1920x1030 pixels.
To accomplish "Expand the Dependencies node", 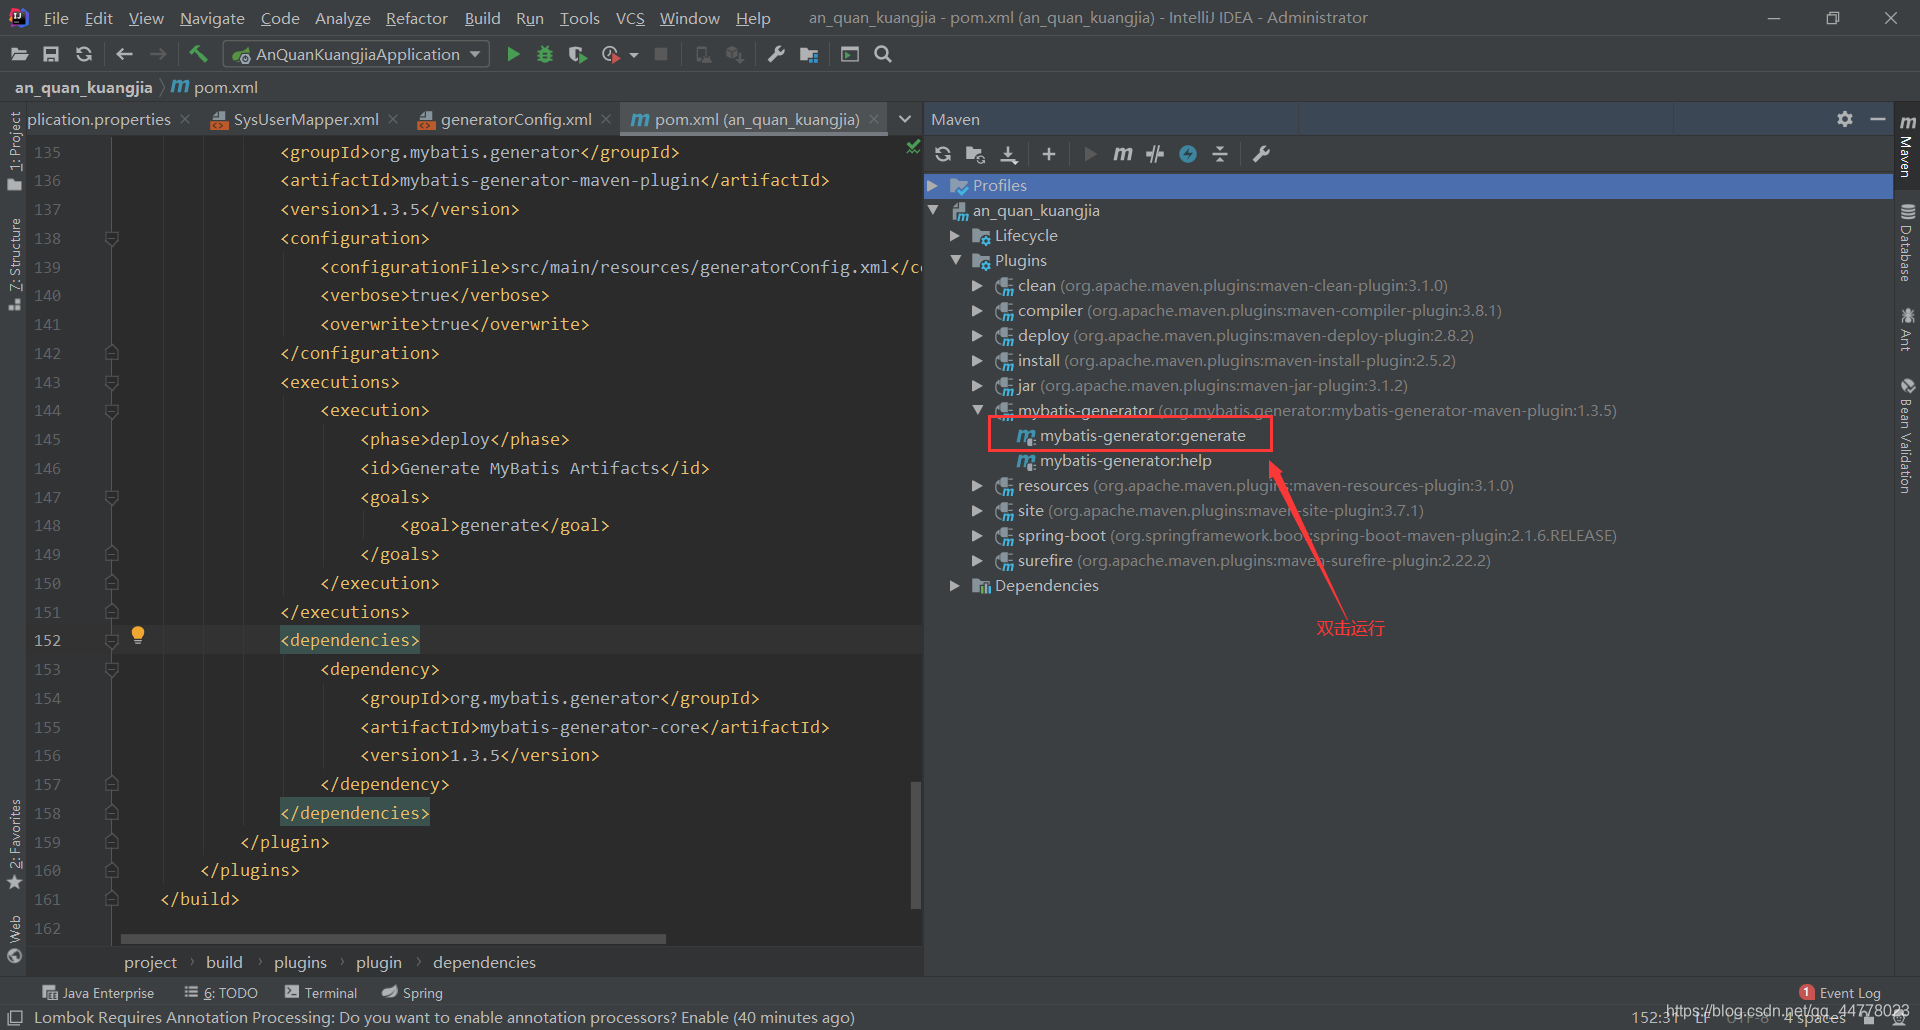I will tap(955, 586).
